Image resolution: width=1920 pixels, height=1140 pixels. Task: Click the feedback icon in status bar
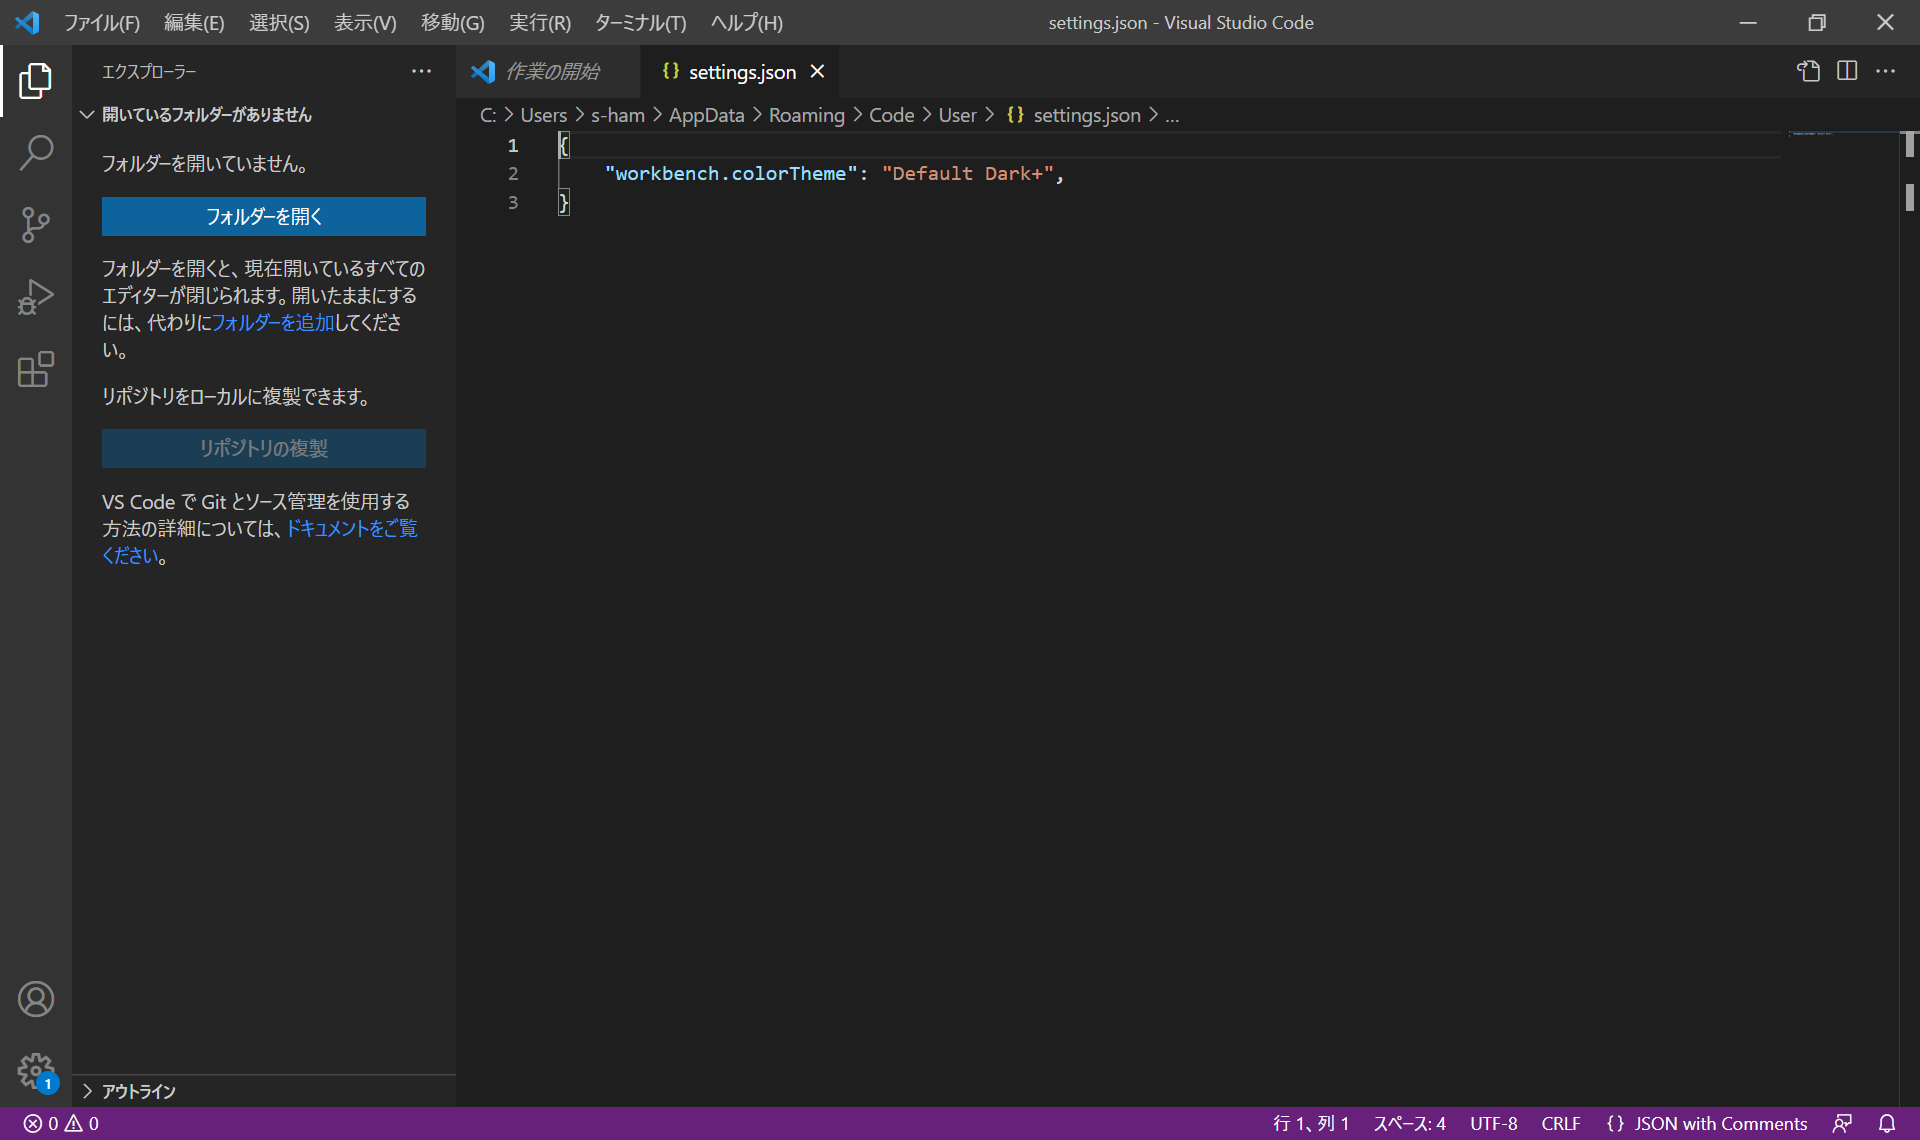[1842, 1123]
